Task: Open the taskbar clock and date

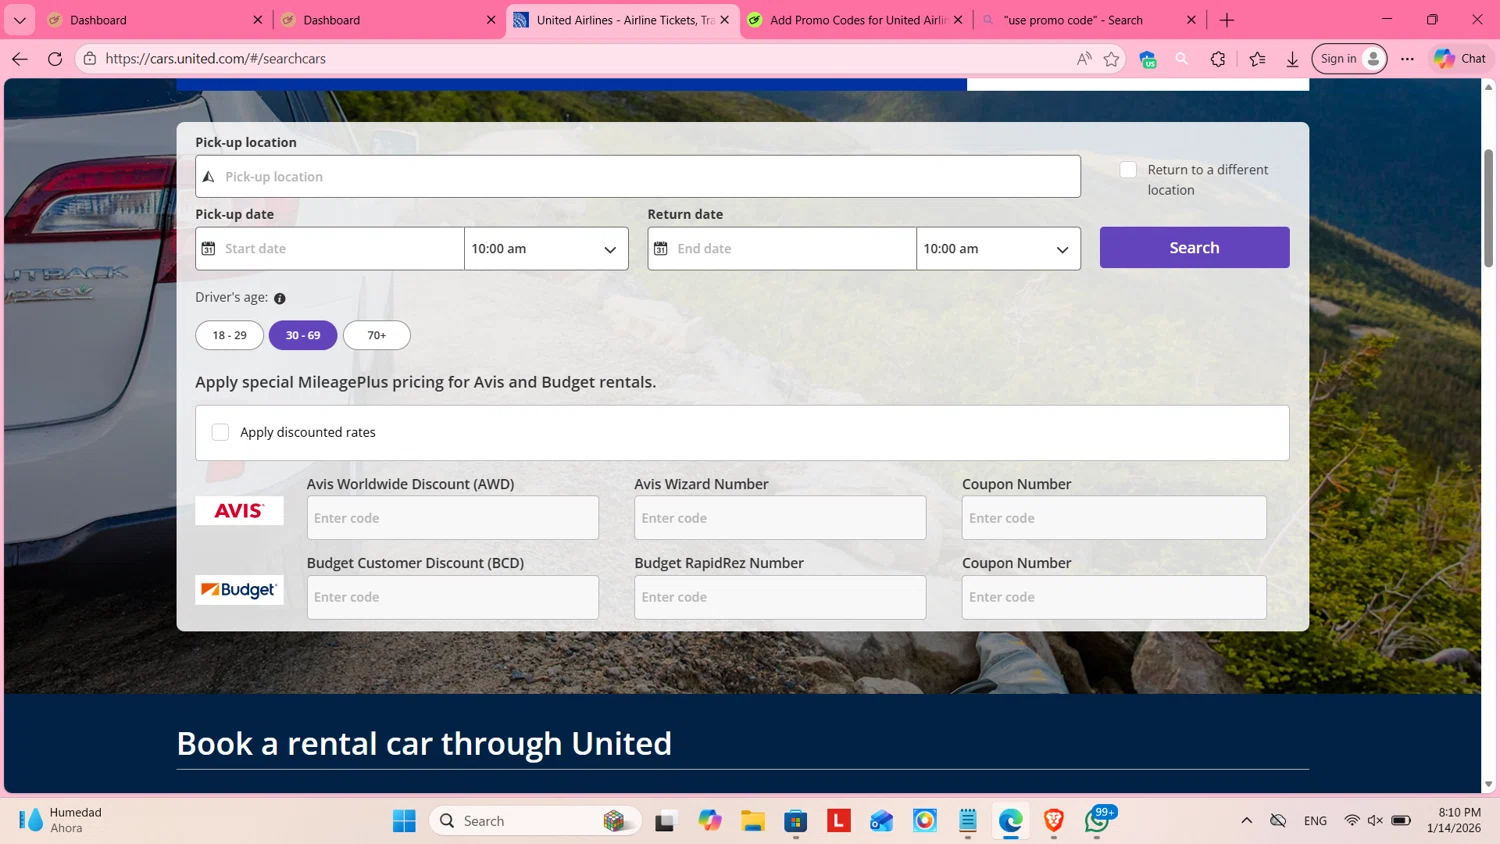Action: [x=1454, y=820]
